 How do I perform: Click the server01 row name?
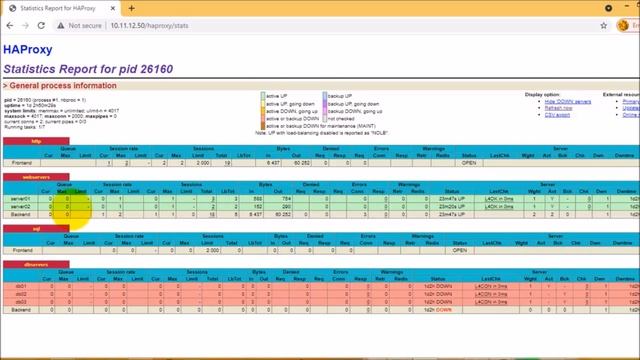20,199
